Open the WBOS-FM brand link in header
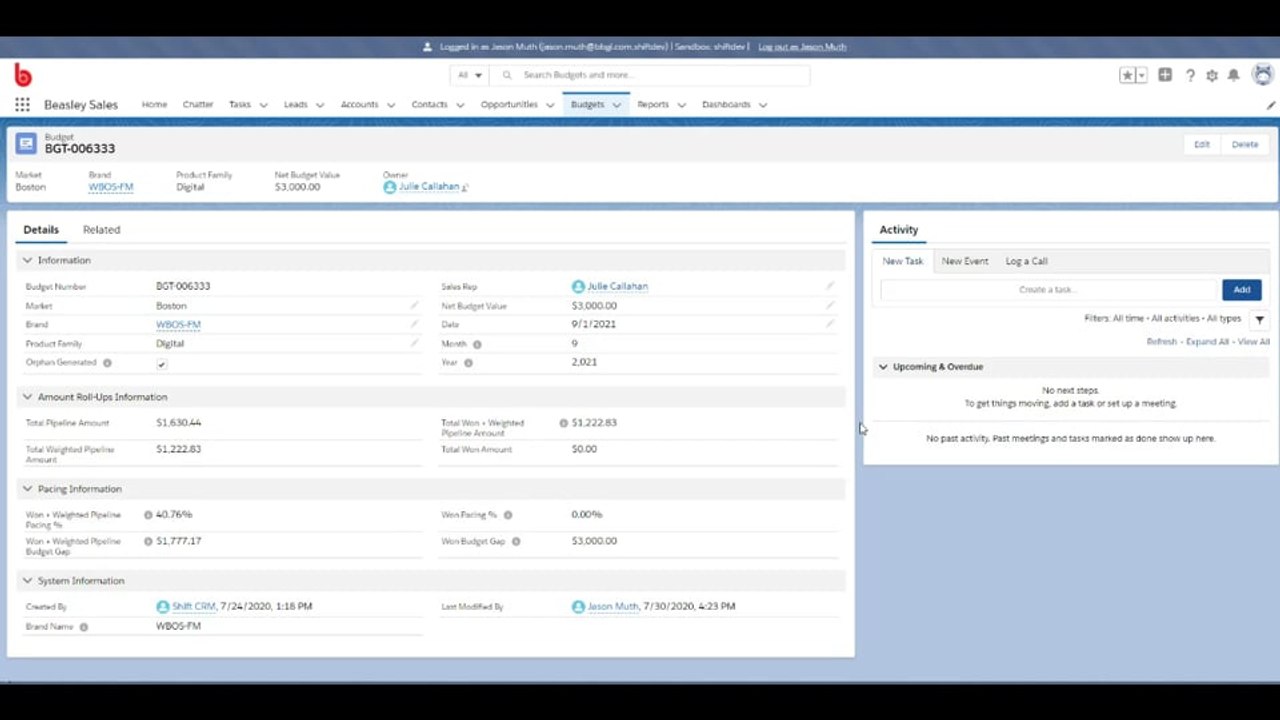Screen dimensions: 1280x720 (x=111, y=187)
